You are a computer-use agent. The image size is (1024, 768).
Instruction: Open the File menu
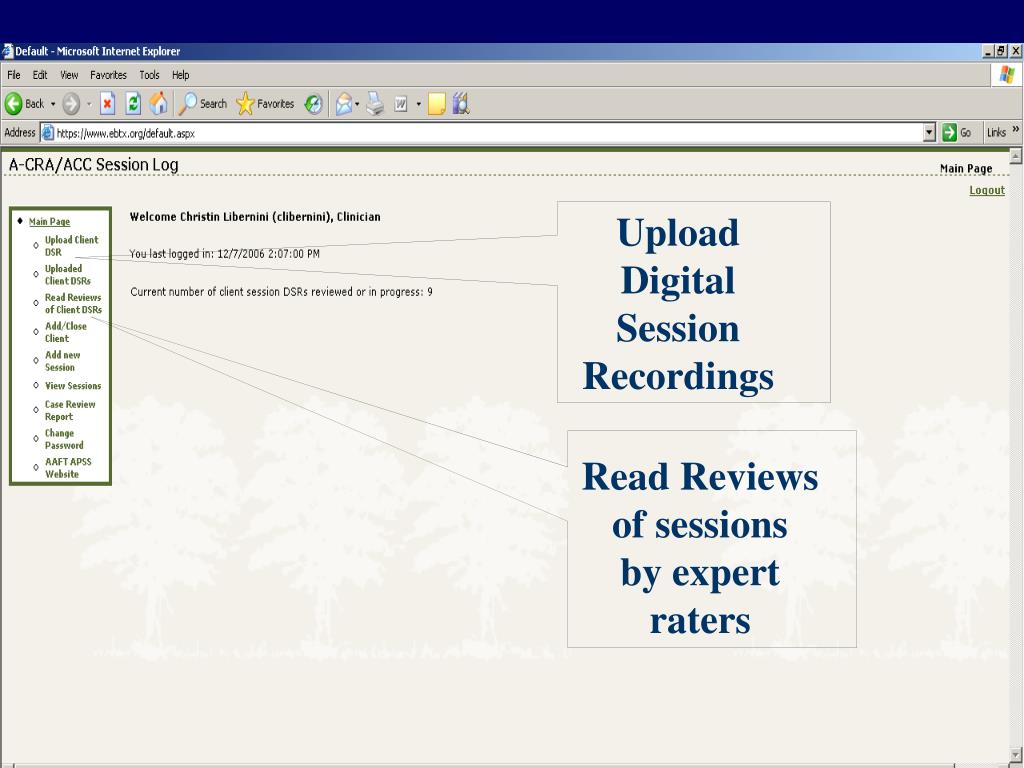14,75
